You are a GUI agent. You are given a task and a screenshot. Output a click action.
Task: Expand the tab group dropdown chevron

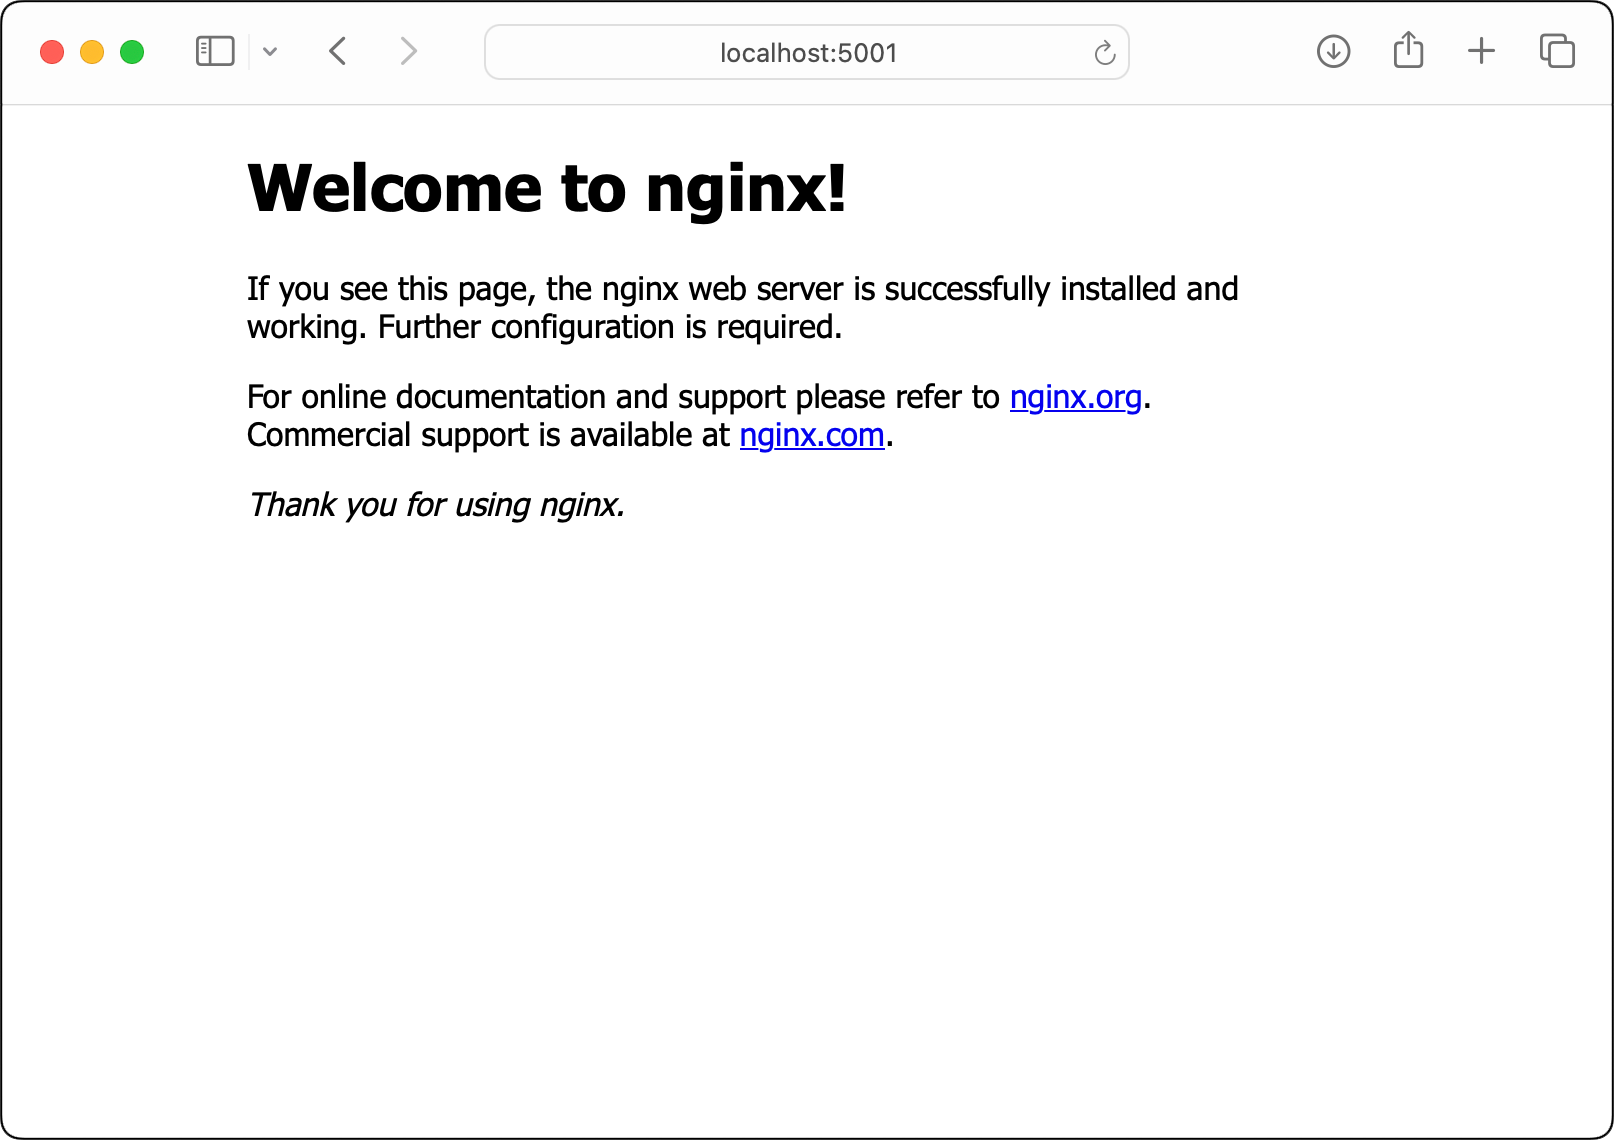270,52
